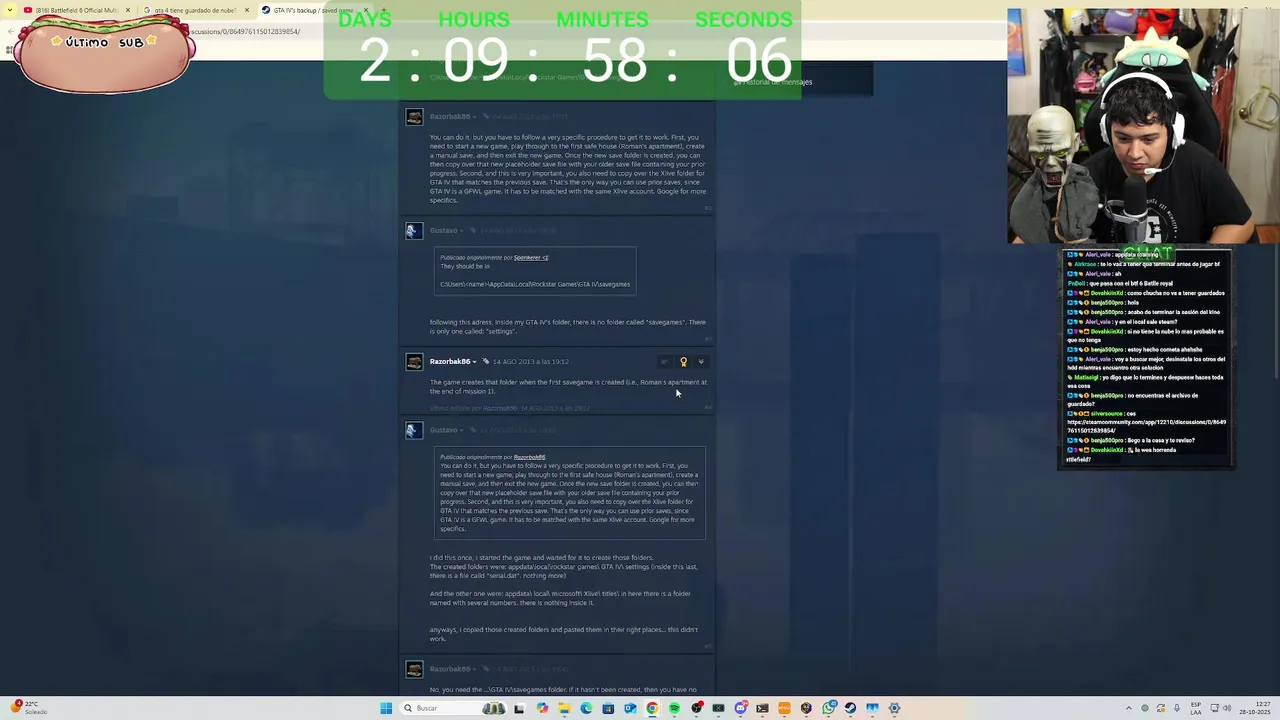
Task: Open the tab search dropdown arrow
Action: [10, 10]
